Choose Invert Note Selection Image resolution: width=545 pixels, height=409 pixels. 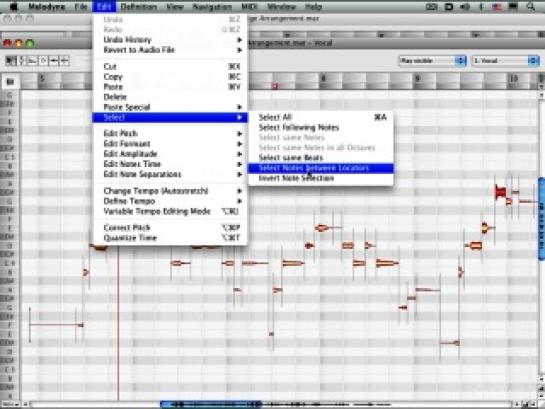[x=321, y=178]
